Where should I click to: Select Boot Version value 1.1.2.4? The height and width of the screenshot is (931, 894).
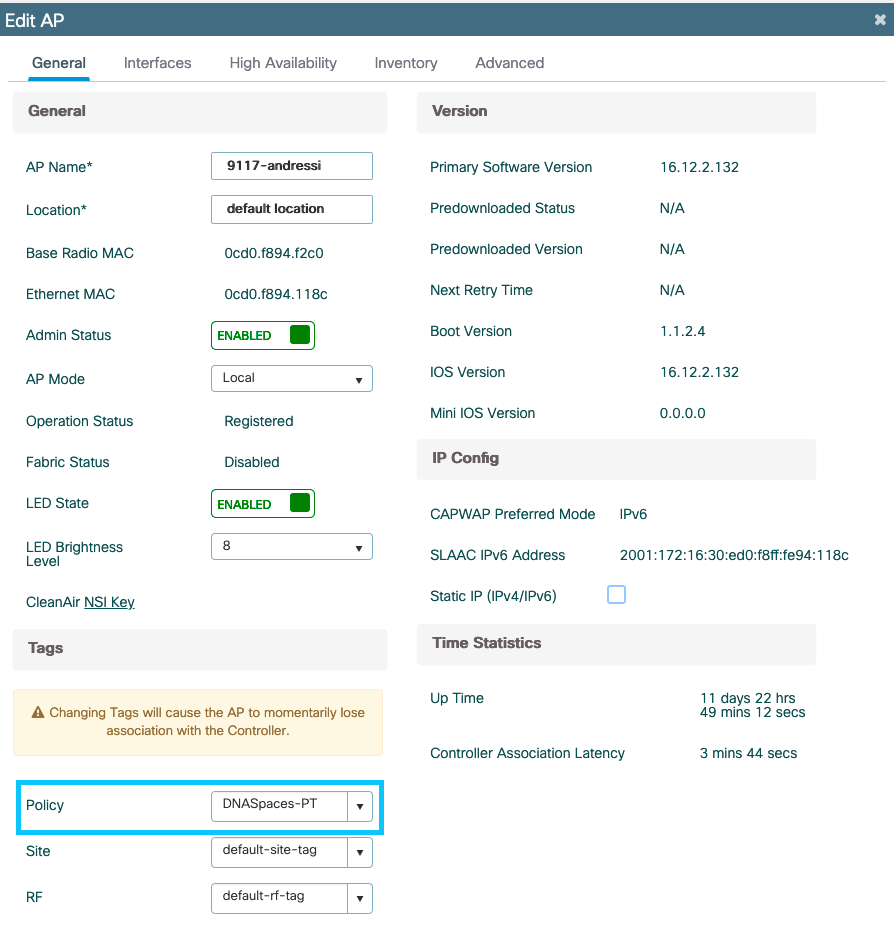click(683, 331)
